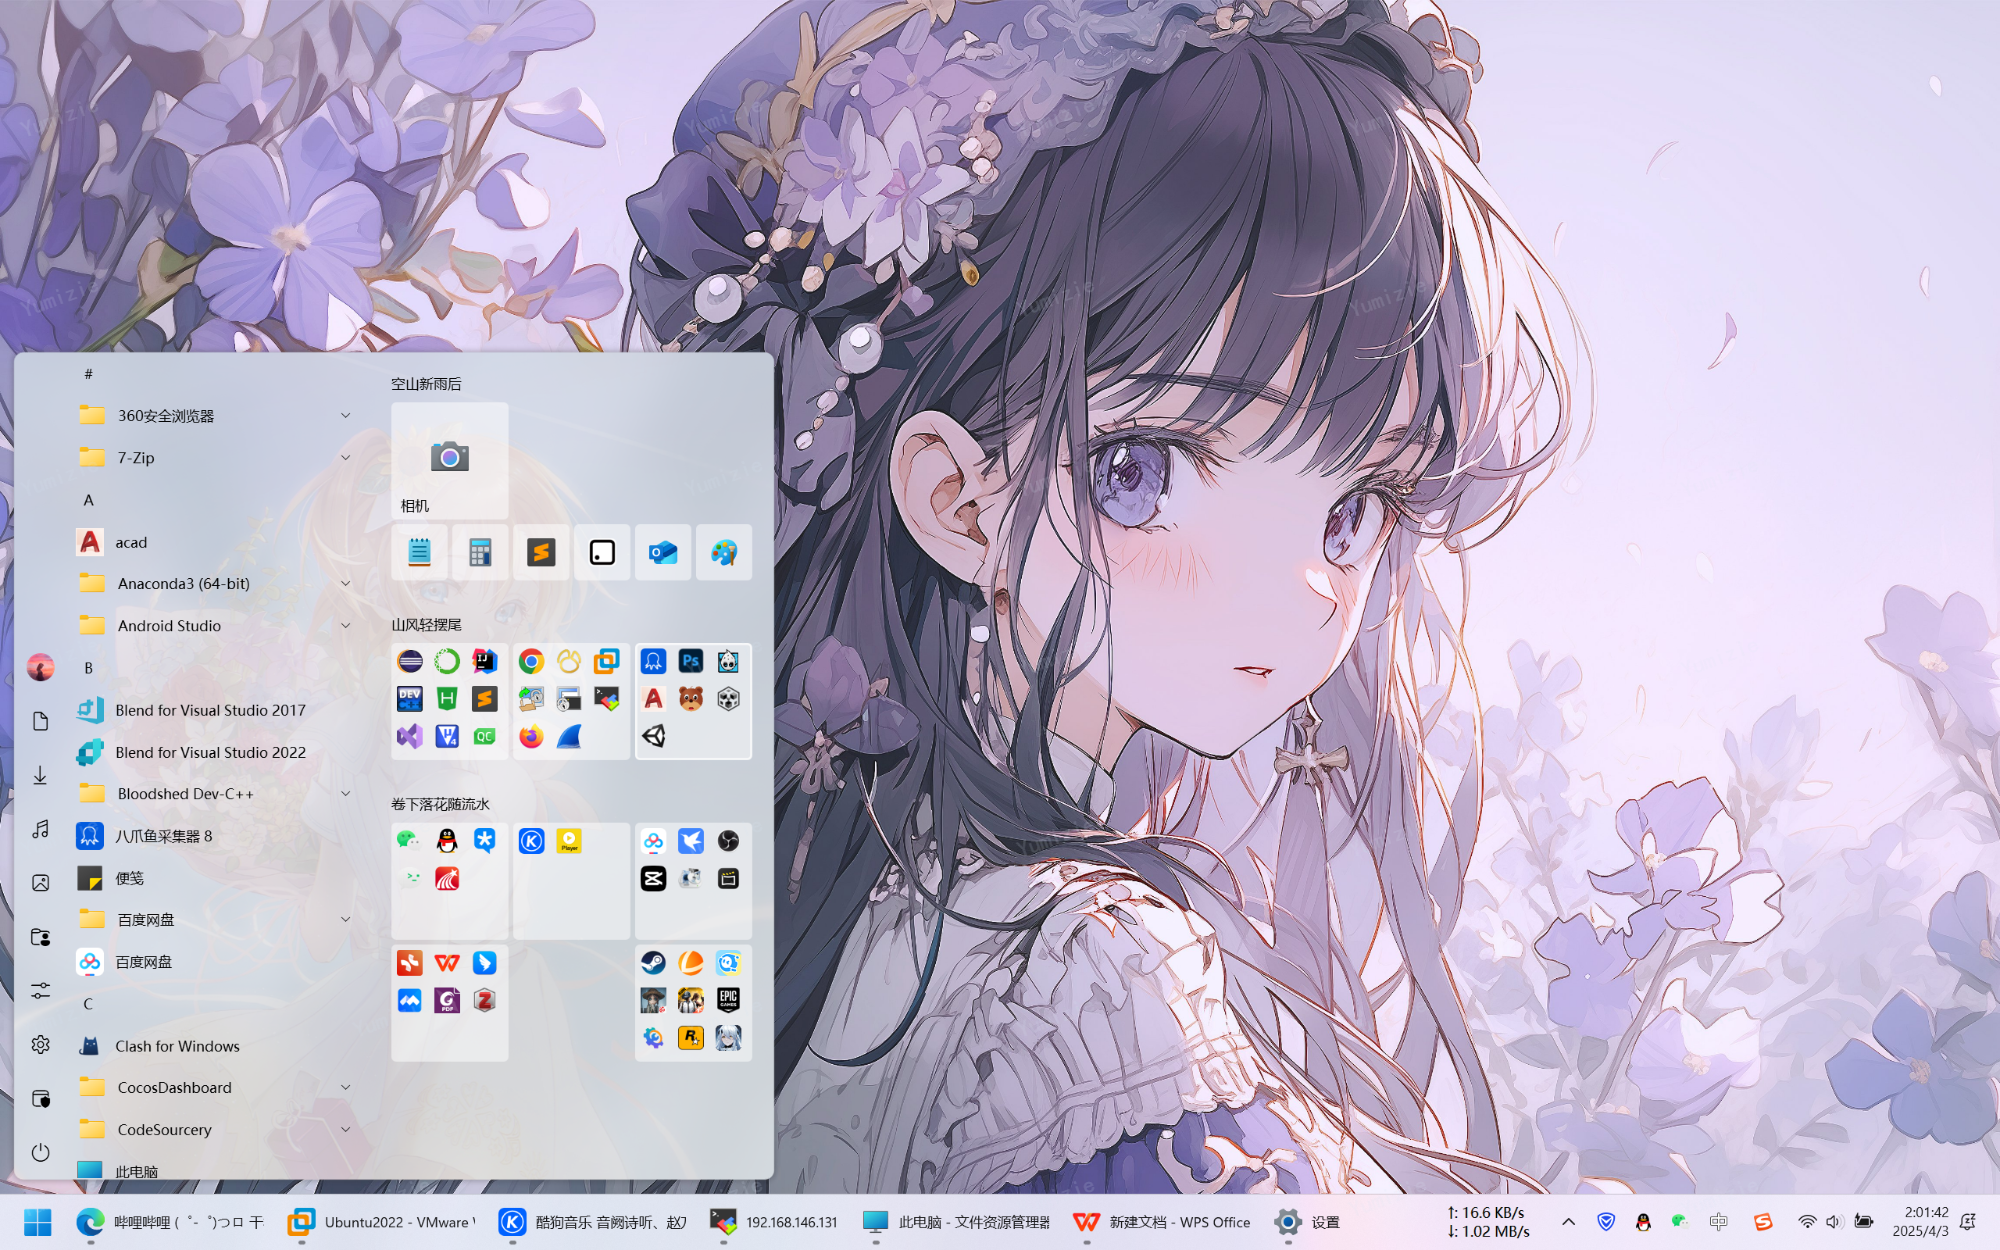The height and width of the screenshot is (1250, 2000).
Task: Expand the Android Studio folder
Action: click(x=345, y=625)
